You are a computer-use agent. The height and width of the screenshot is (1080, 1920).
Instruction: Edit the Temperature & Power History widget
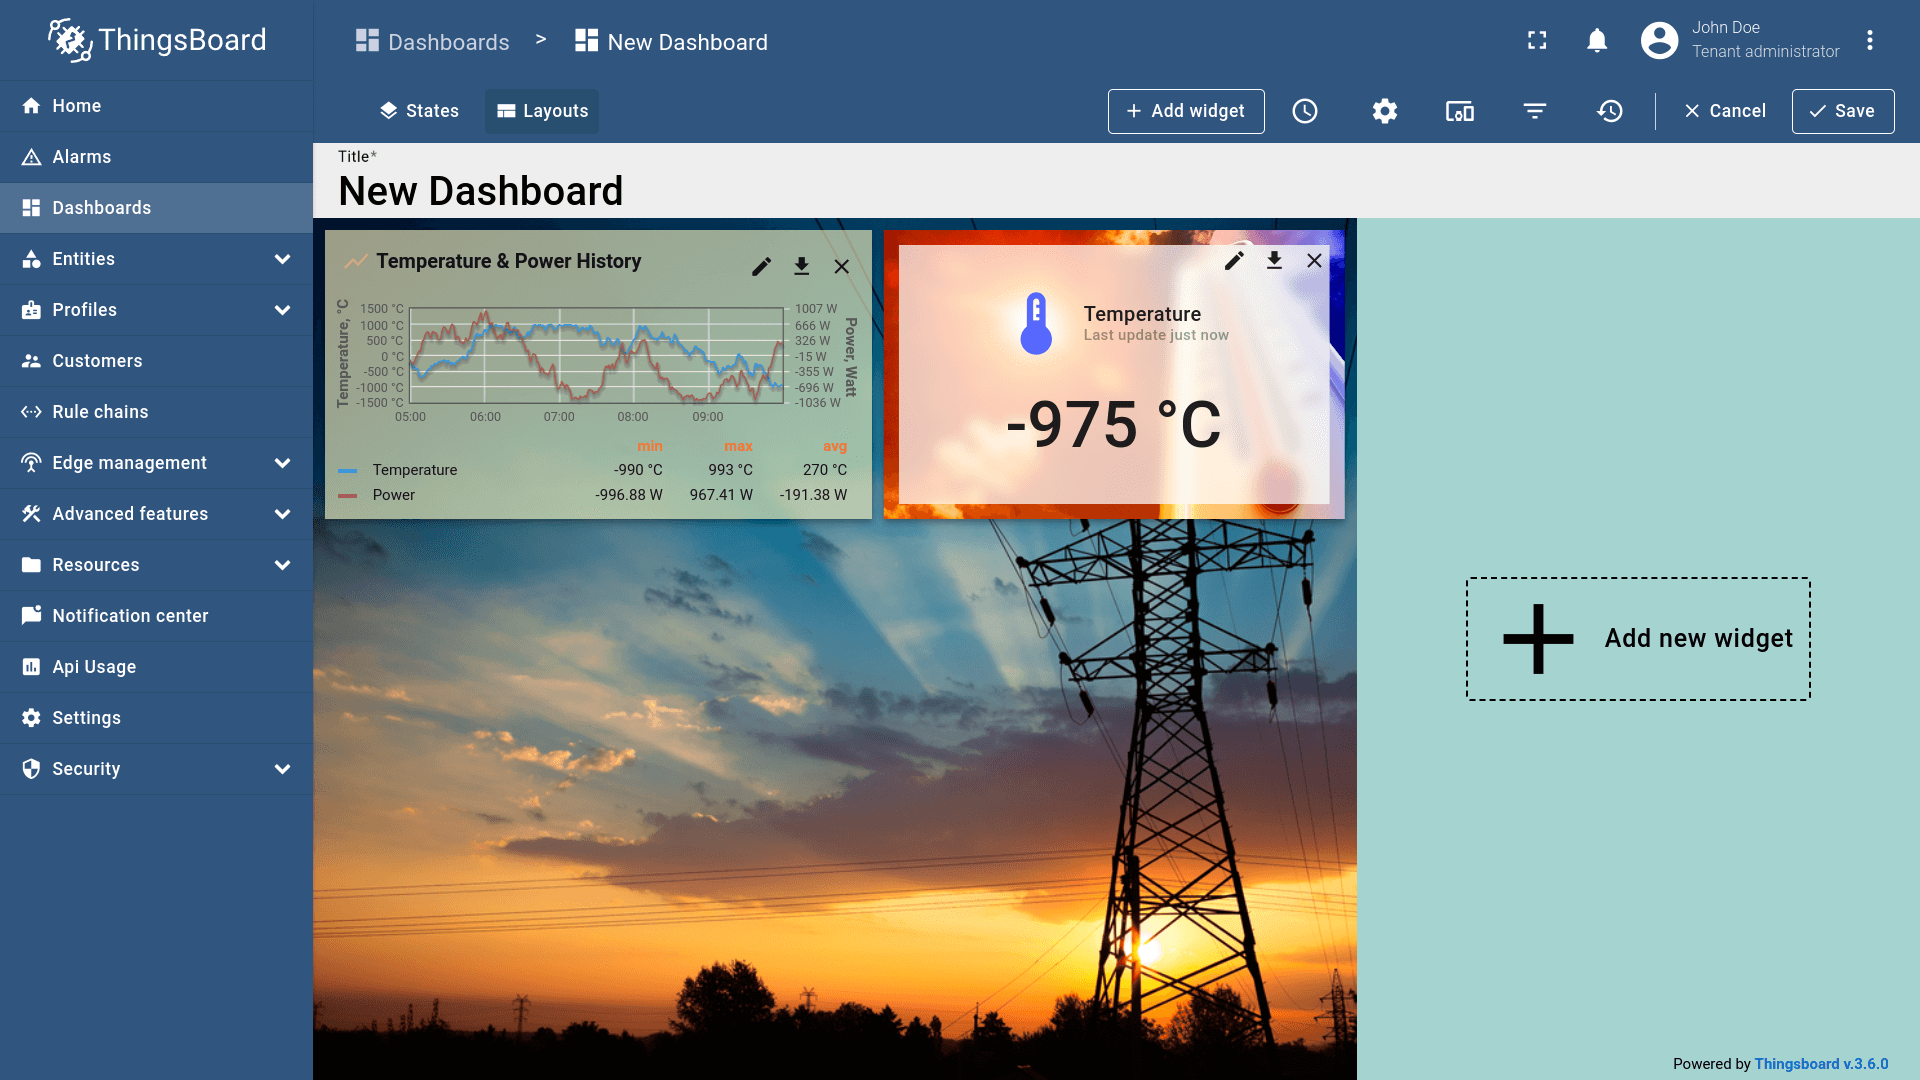[x=761, y=266]
